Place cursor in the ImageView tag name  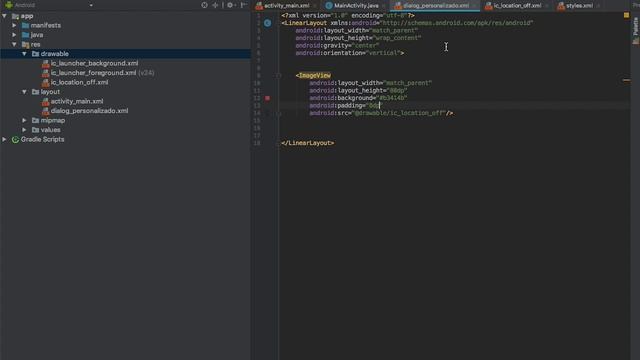point(315,76)
